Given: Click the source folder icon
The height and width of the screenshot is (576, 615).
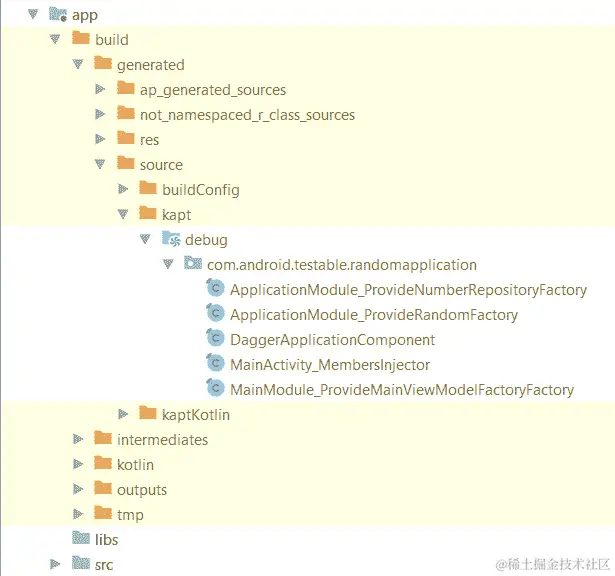Looking at the screenshot, I should (x=126, y=163).
